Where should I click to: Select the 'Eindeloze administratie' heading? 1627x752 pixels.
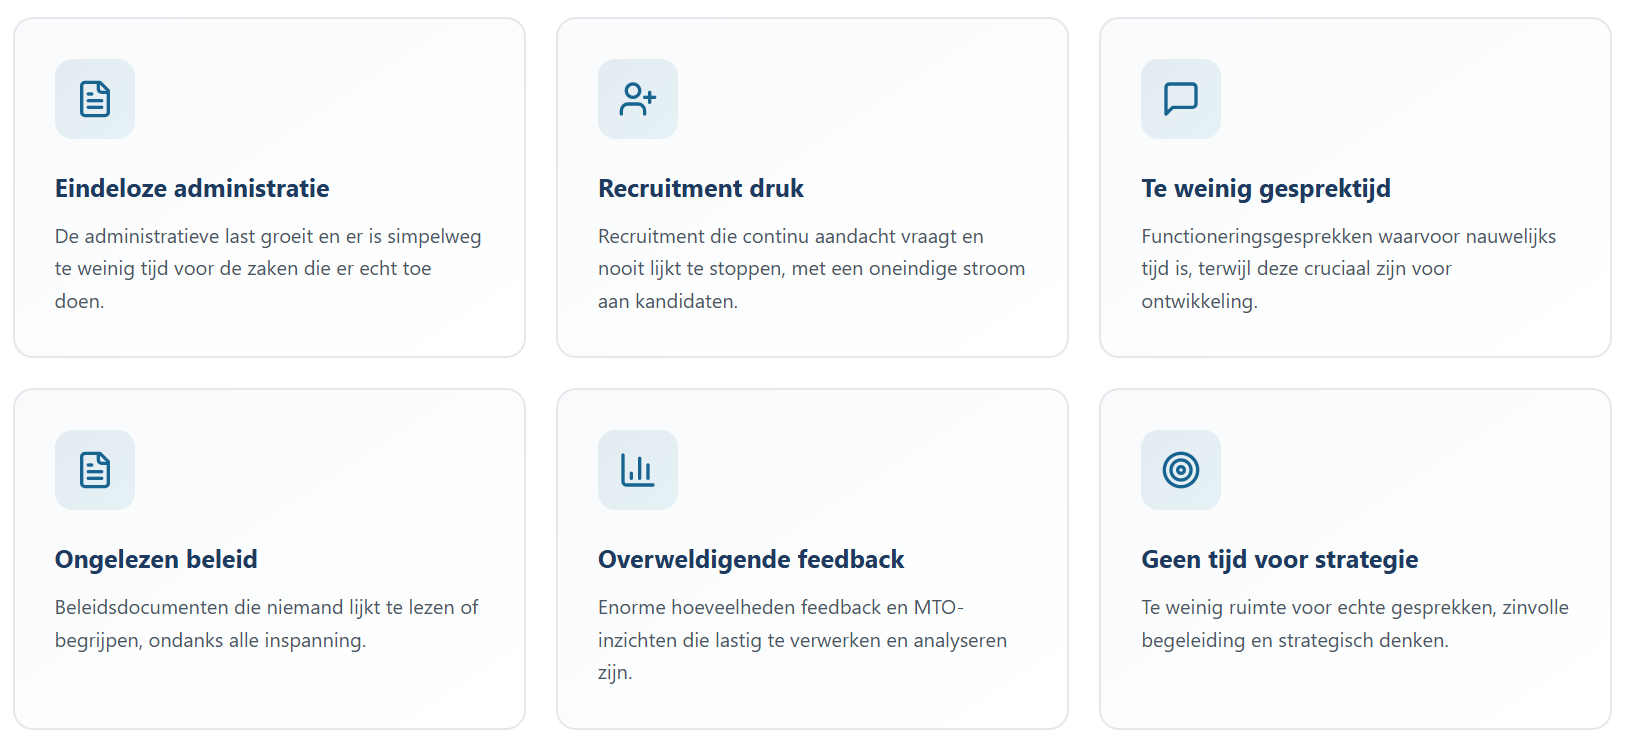[192, 189]
